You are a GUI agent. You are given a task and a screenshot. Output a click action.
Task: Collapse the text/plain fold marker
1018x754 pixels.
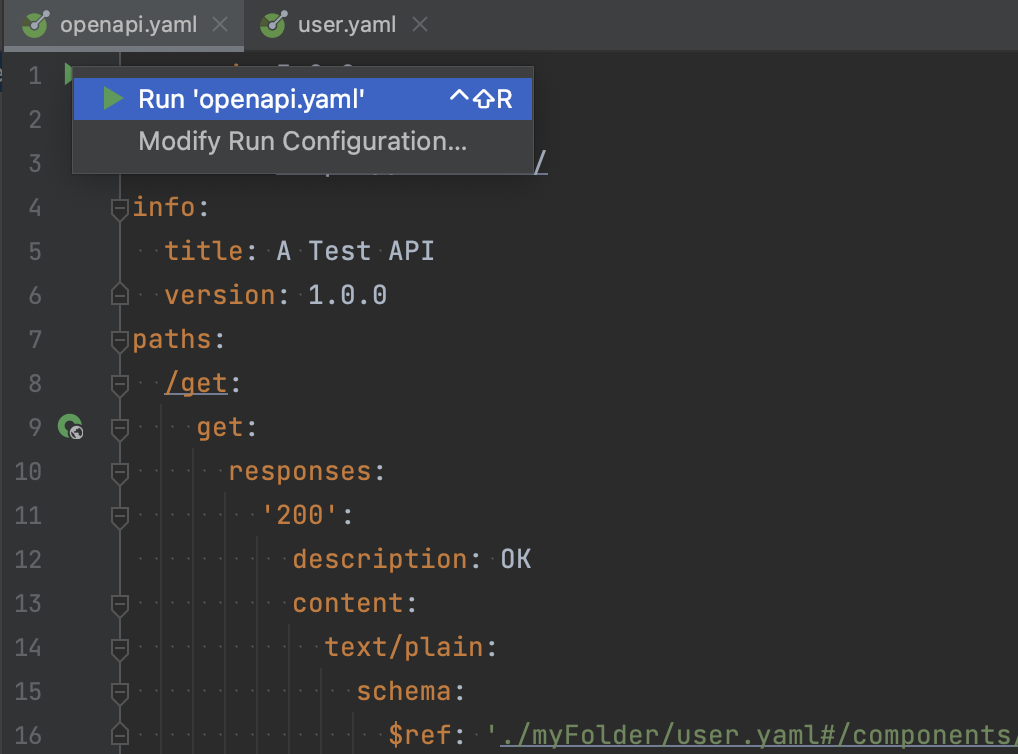point(119,649)
